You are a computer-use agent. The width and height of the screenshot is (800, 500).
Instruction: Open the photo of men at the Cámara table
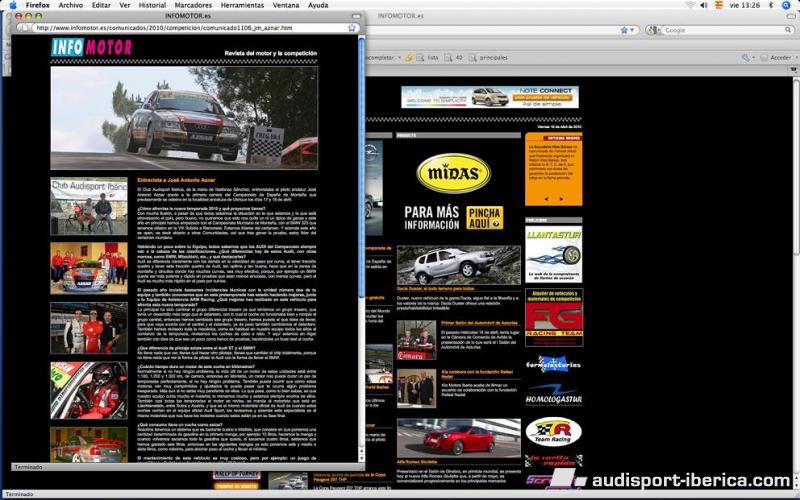tap(416, 340)
